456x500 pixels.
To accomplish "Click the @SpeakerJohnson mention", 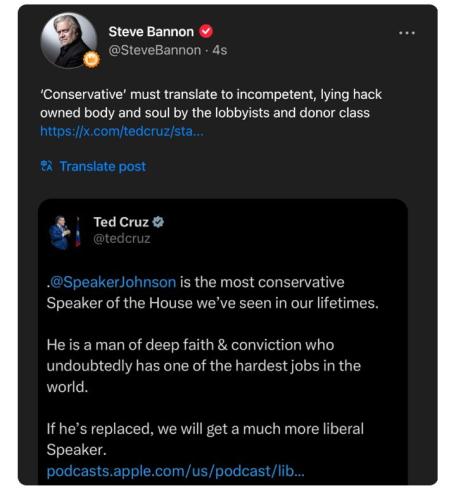I will 113,282.
